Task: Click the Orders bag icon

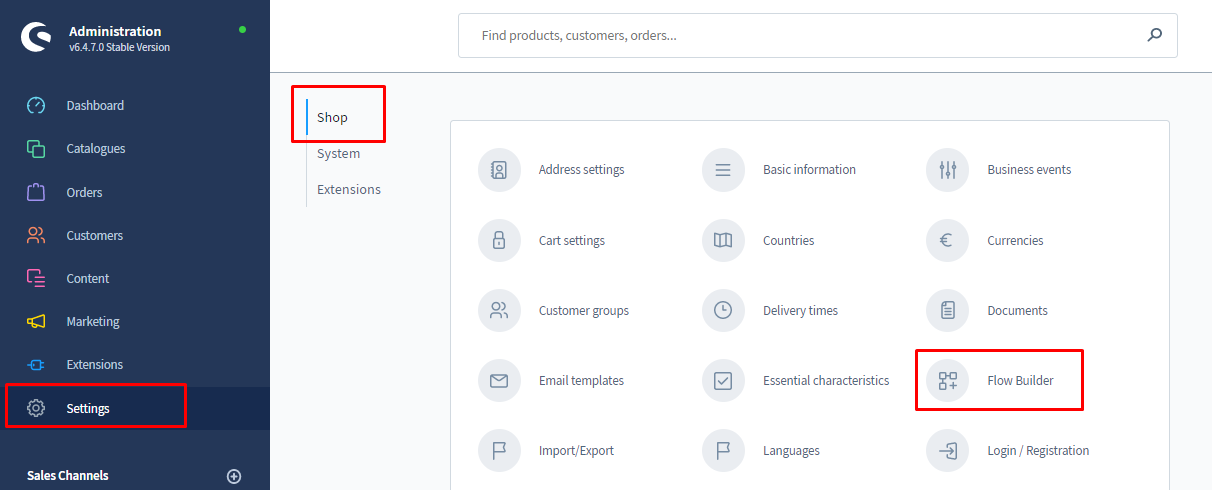Action: (36, 192)
